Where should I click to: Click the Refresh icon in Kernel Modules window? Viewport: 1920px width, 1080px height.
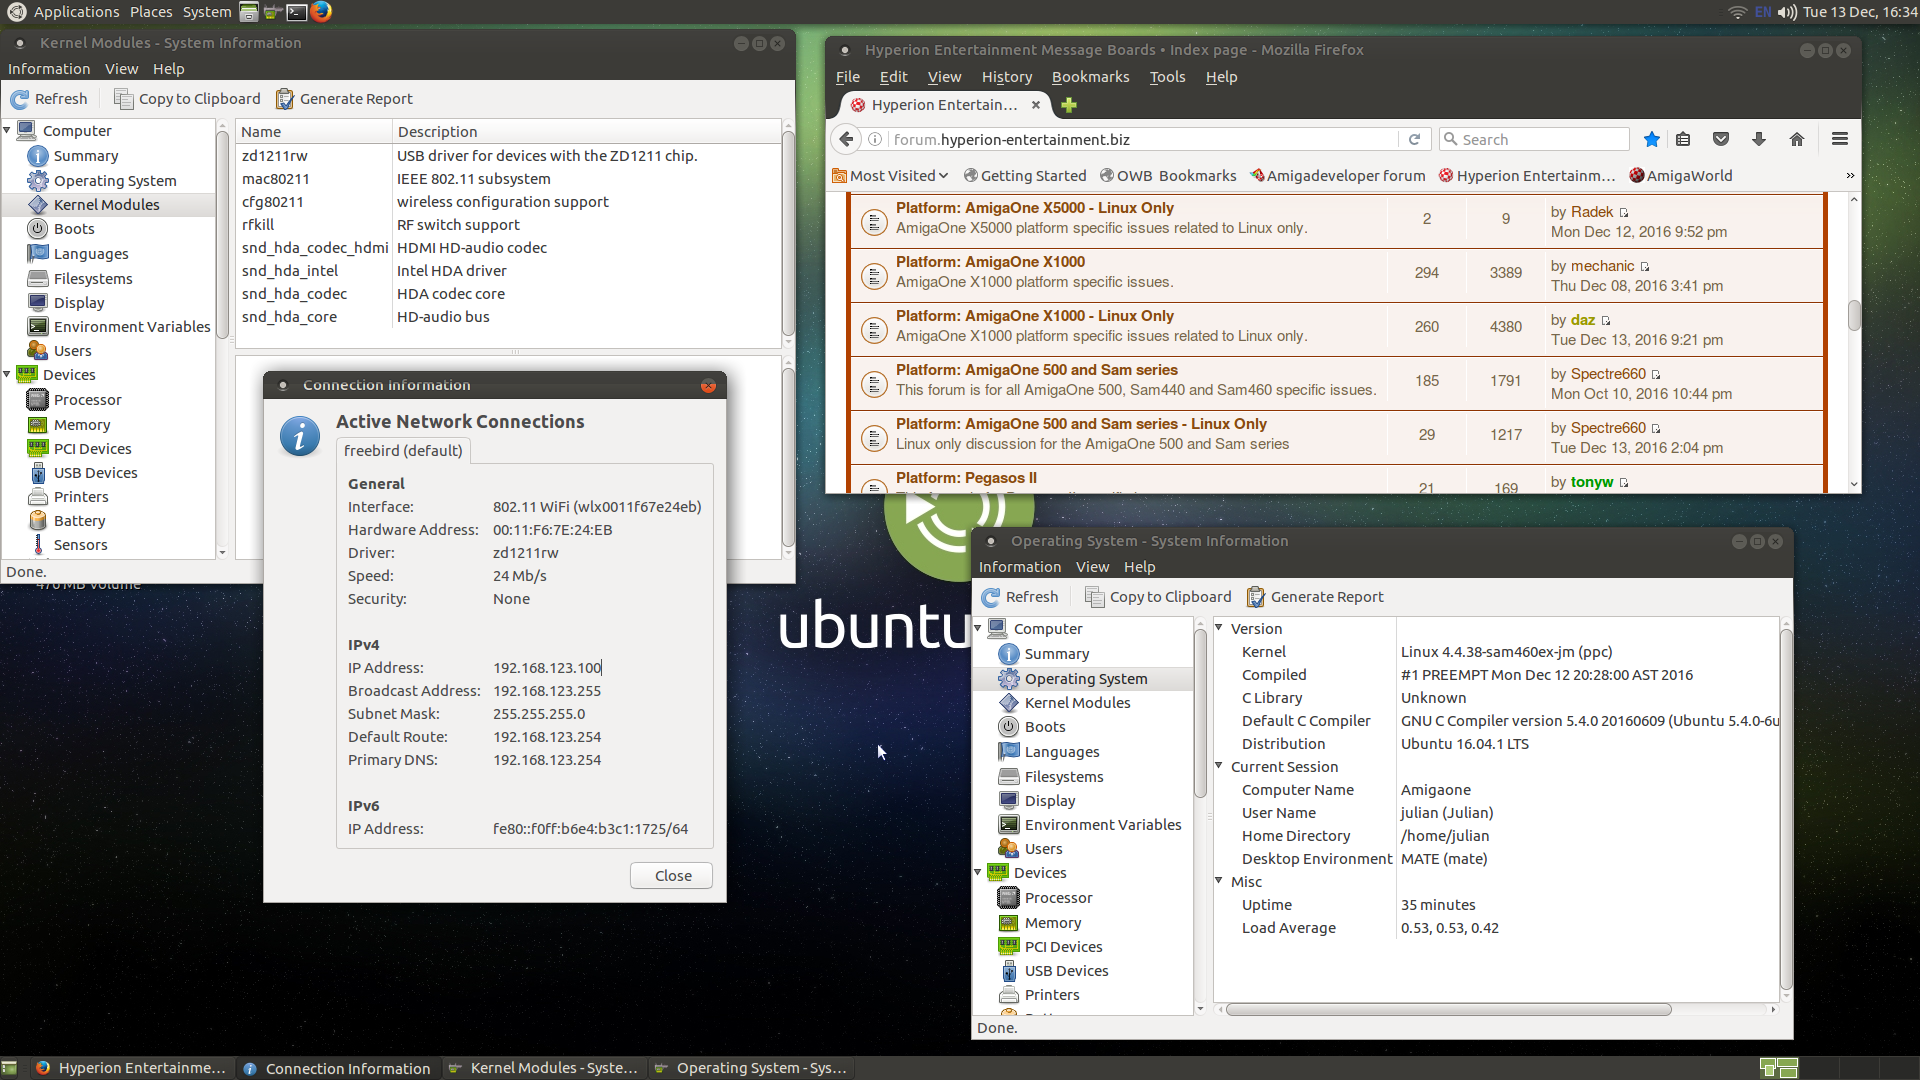point(20,99)
